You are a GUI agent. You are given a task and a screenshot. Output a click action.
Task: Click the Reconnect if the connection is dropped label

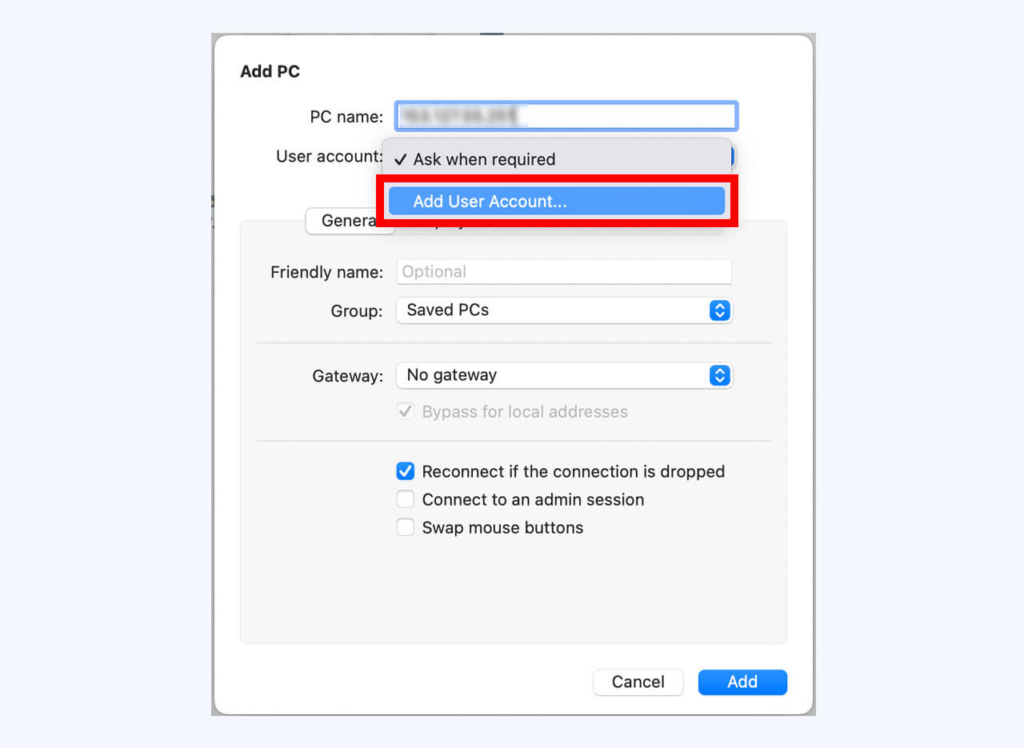pyautogui.click(x=573, y=472)
